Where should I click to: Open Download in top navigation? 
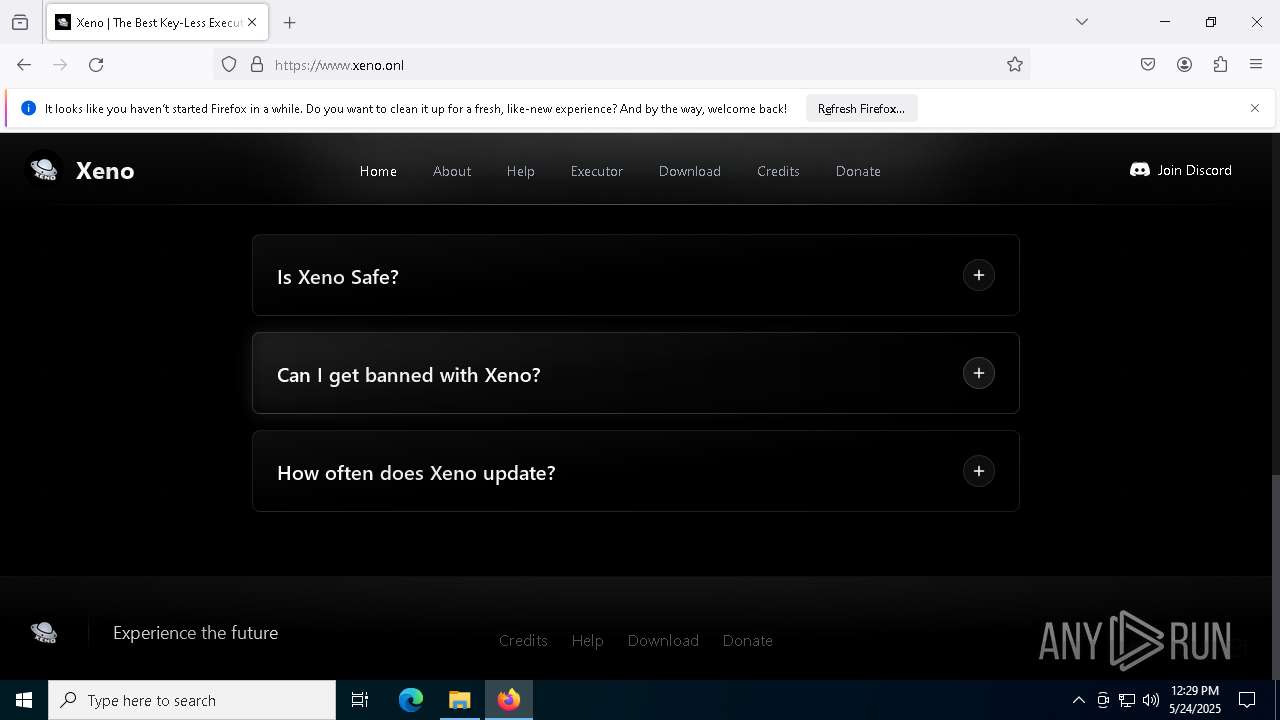point(690,171)
